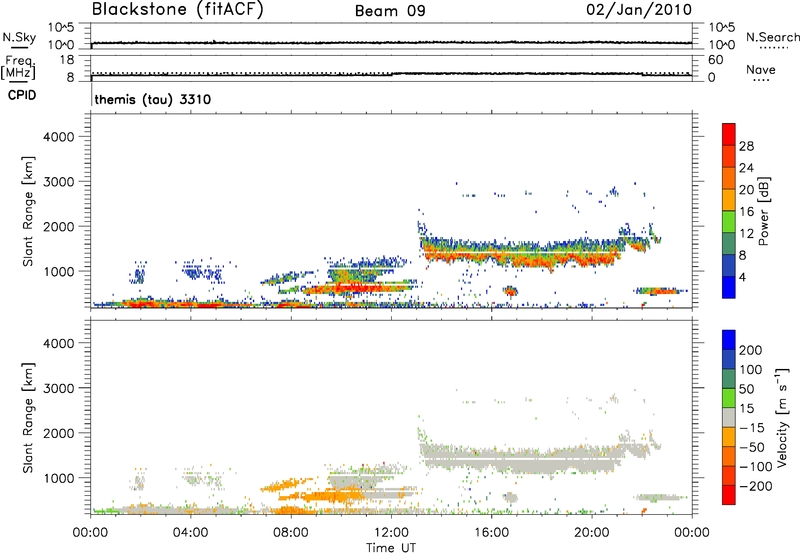
Task: Click the "4000" tick of the velocity panel
Action: pyautogui.click(x=59, y=343)
